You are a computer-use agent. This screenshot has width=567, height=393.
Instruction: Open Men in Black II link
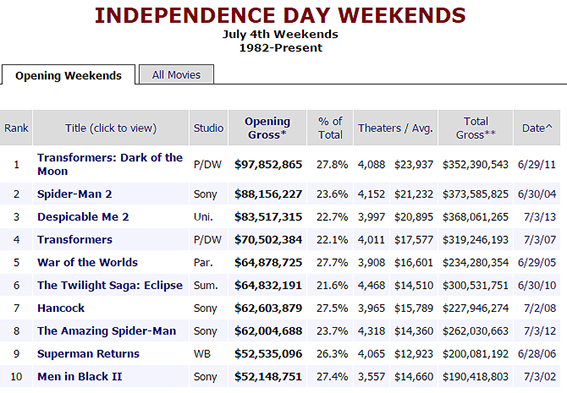tap(80, 376)
